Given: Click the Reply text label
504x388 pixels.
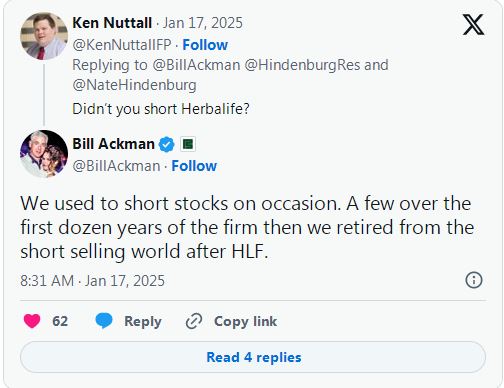Looking at the screenshot, I should point(143,321).
